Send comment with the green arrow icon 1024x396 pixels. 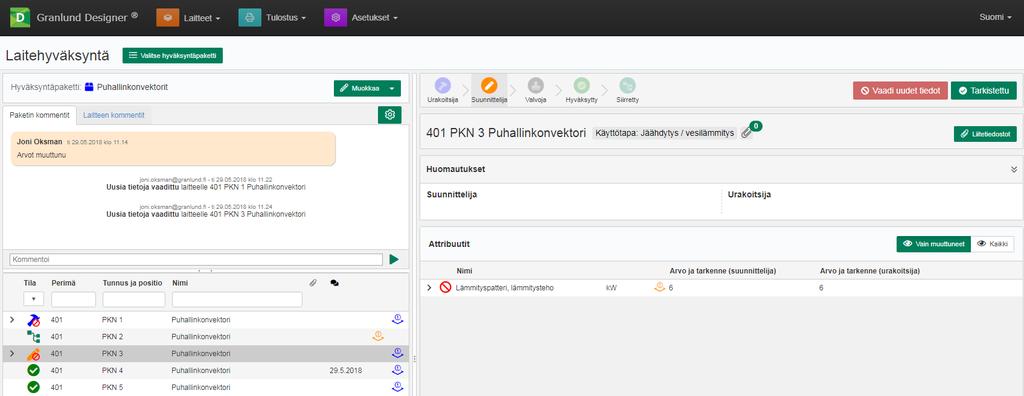[x=394, y=259]
